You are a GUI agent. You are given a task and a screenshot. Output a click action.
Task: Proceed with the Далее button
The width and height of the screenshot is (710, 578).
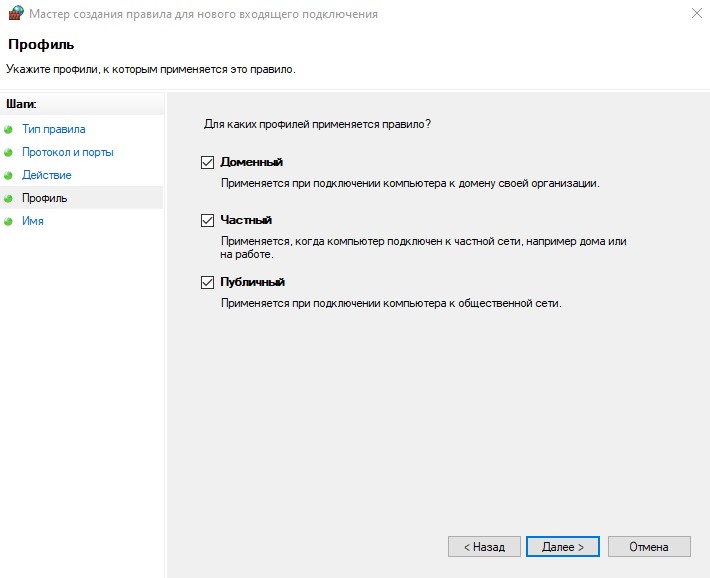click(x=562, y=547)
